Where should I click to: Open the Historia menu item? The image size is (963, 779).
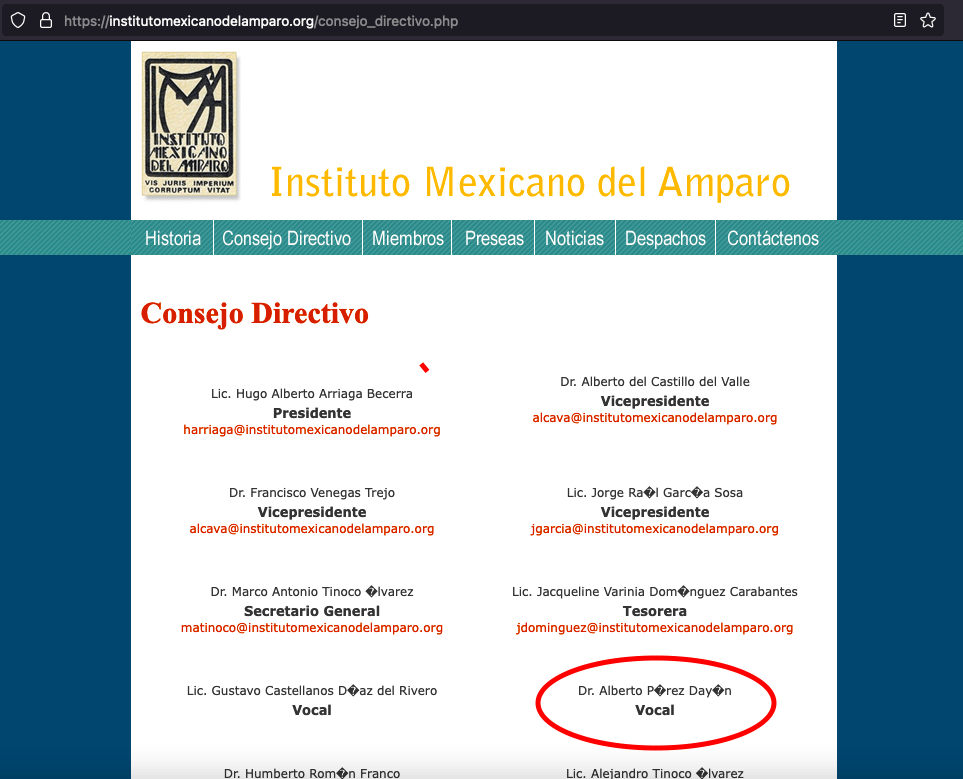click(x=173, y=238)
